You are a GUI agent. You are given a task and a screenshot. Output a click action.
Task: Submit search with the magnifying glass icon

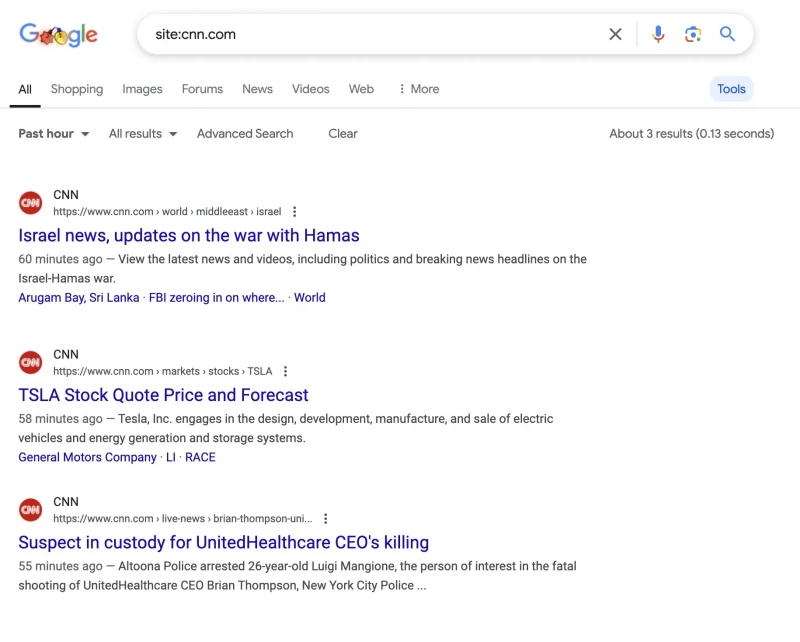pos(727,34)
